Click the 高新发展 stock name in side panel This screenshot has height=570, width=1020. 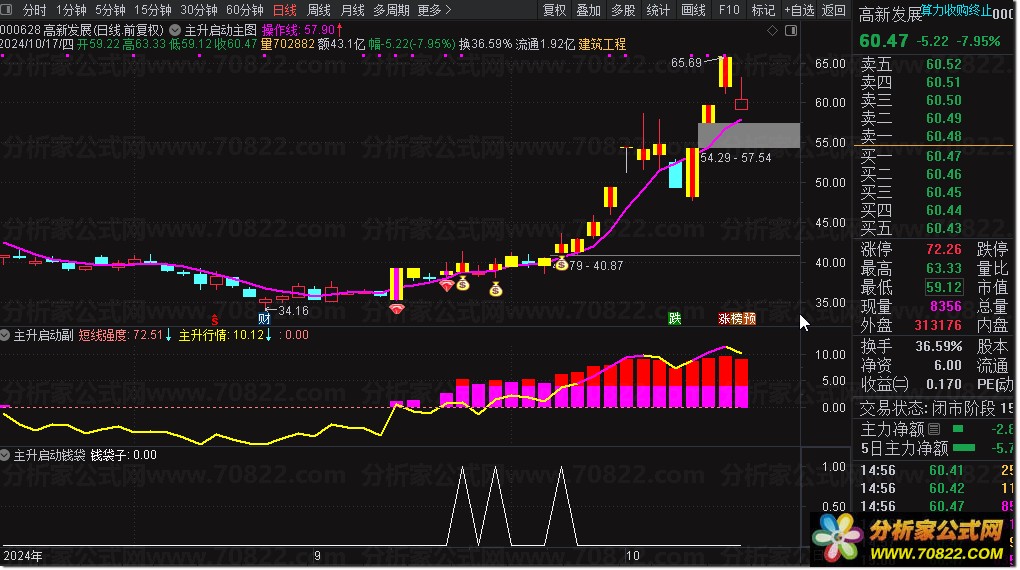(891, 14)
